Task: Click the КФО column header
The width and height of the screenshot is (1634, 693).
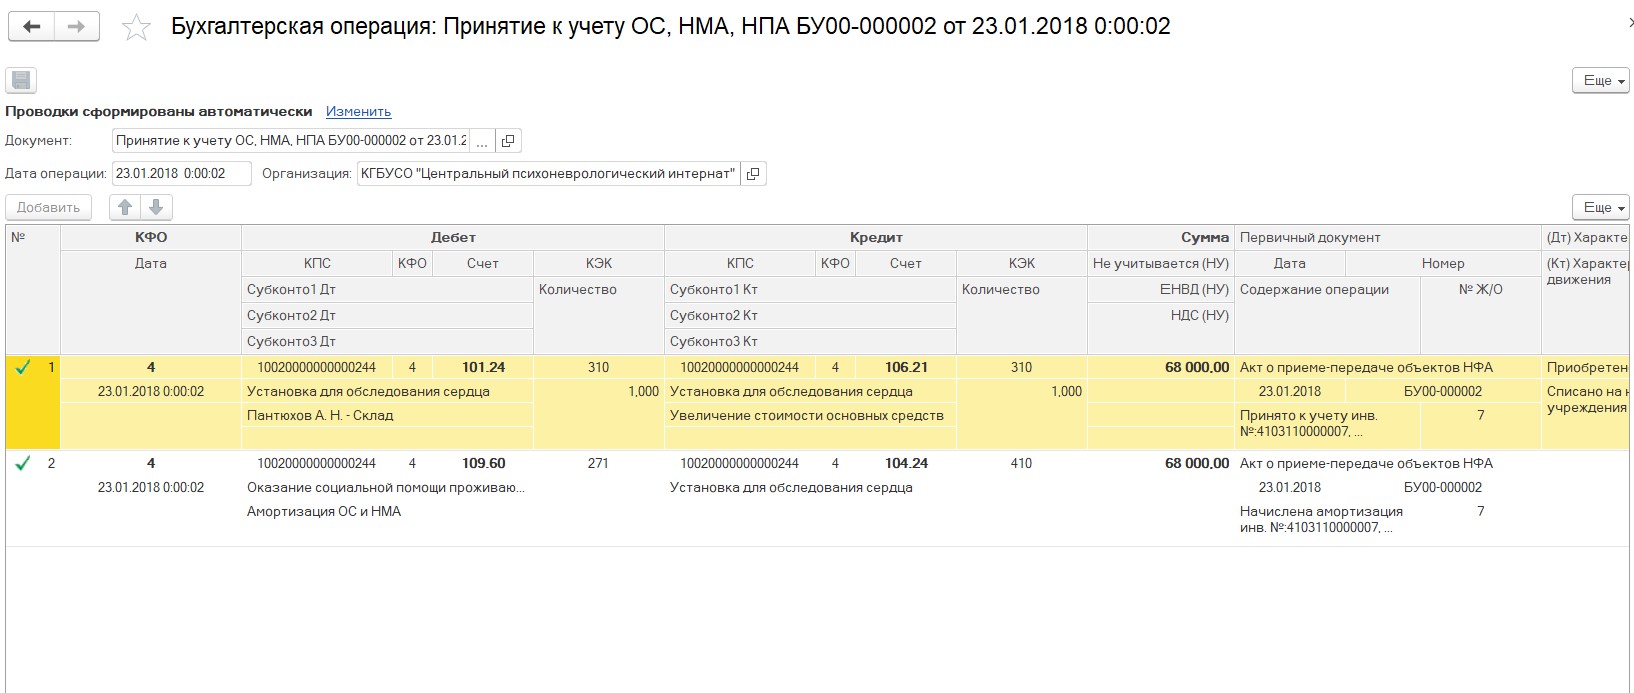Action: 151,238
